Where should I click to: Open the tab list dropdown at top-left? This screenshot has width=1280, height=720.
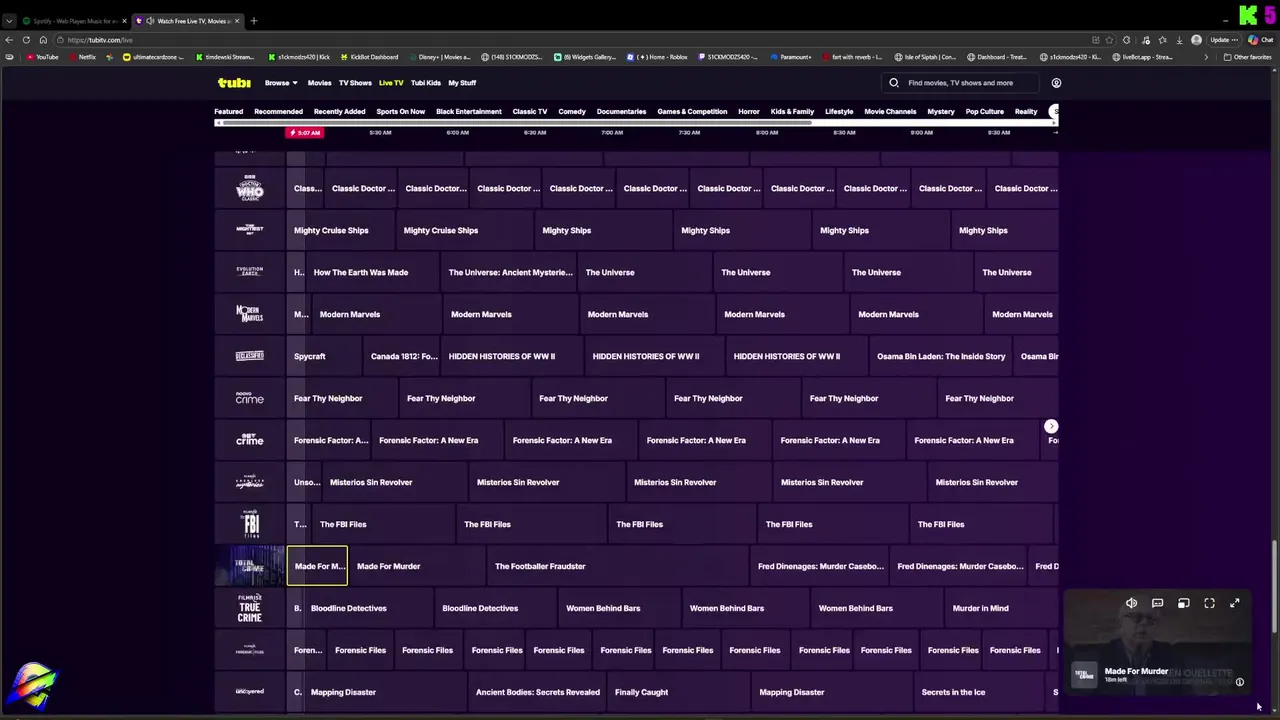(9, 21)
